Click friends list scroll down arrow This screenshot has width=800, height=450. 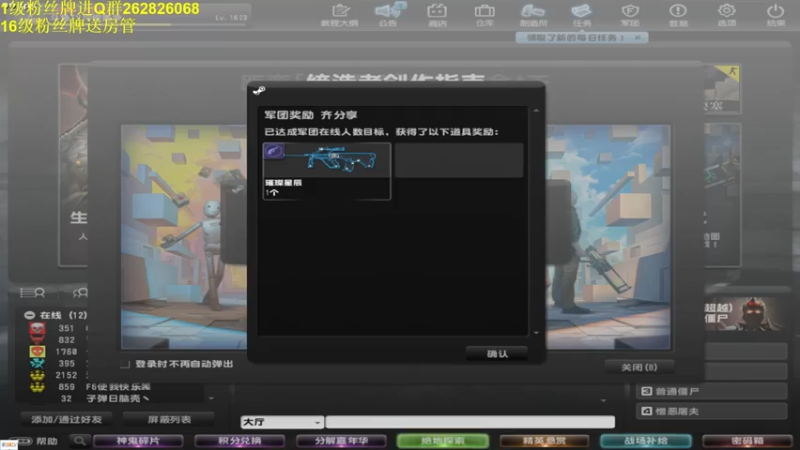211,398
